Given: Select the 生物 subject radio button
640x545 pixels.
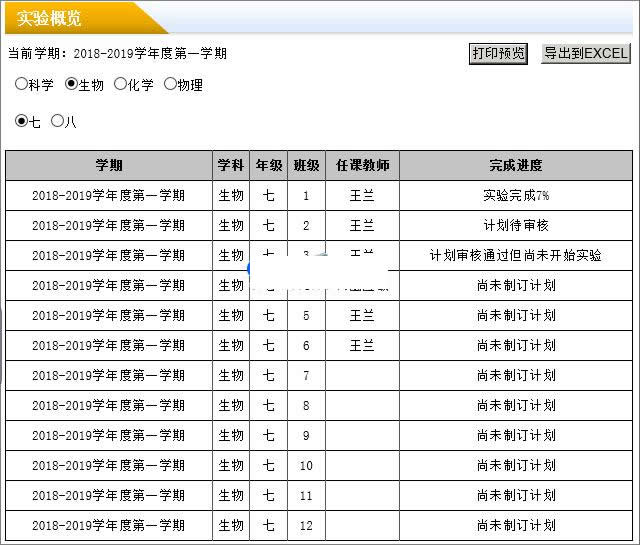Looking at the screenshot, I should 71,84.
